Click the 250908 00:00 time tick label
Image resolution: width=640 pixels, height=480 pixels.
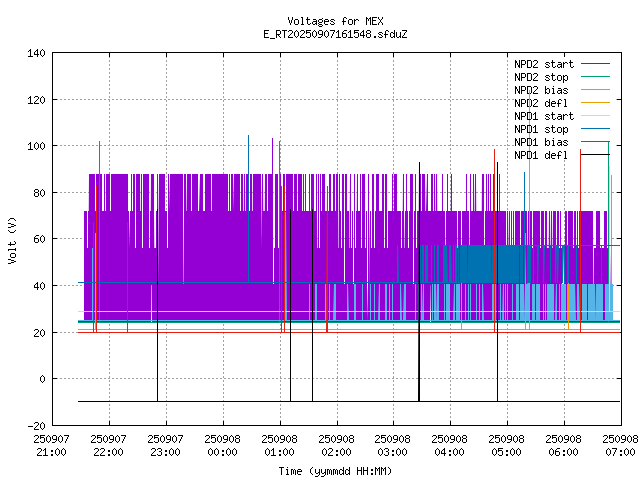coord(222,445)
